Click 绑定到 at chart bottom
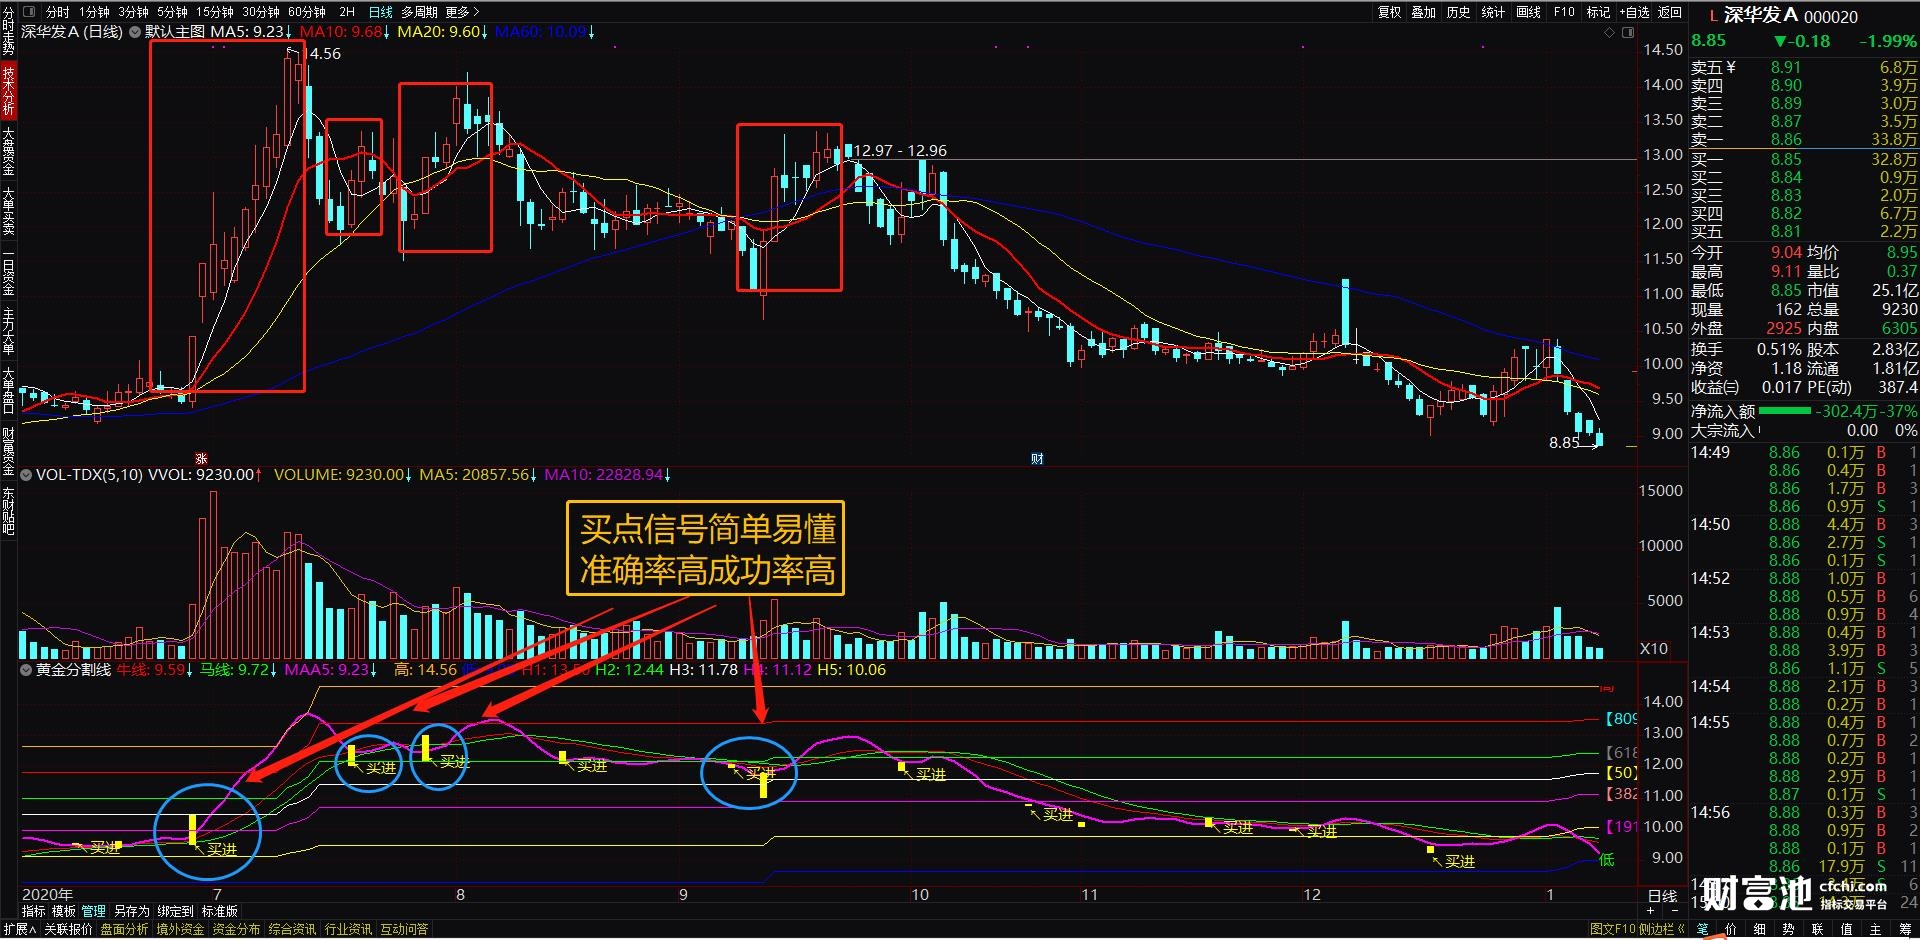 tap(175, 911)
